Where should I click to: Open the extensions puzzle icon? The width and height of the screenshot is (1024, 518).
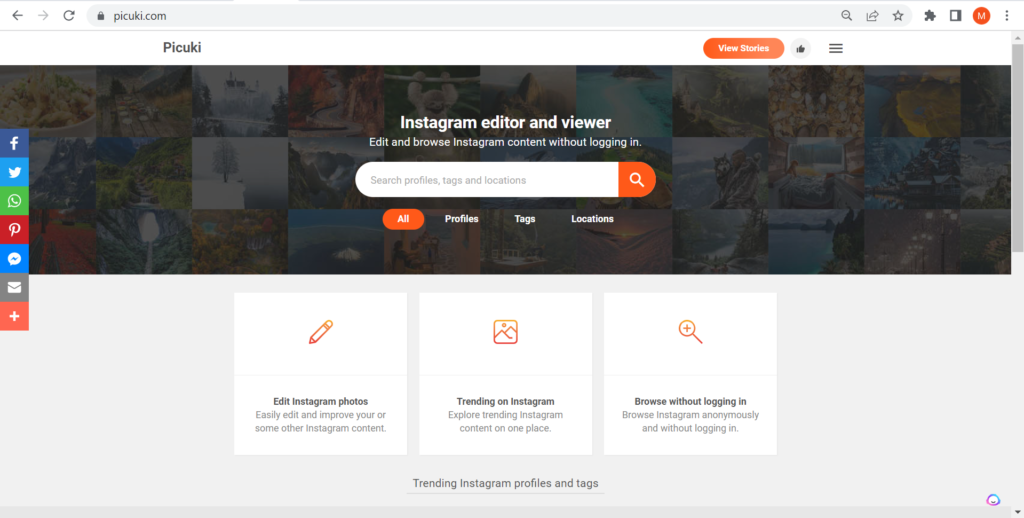(930, 16)
